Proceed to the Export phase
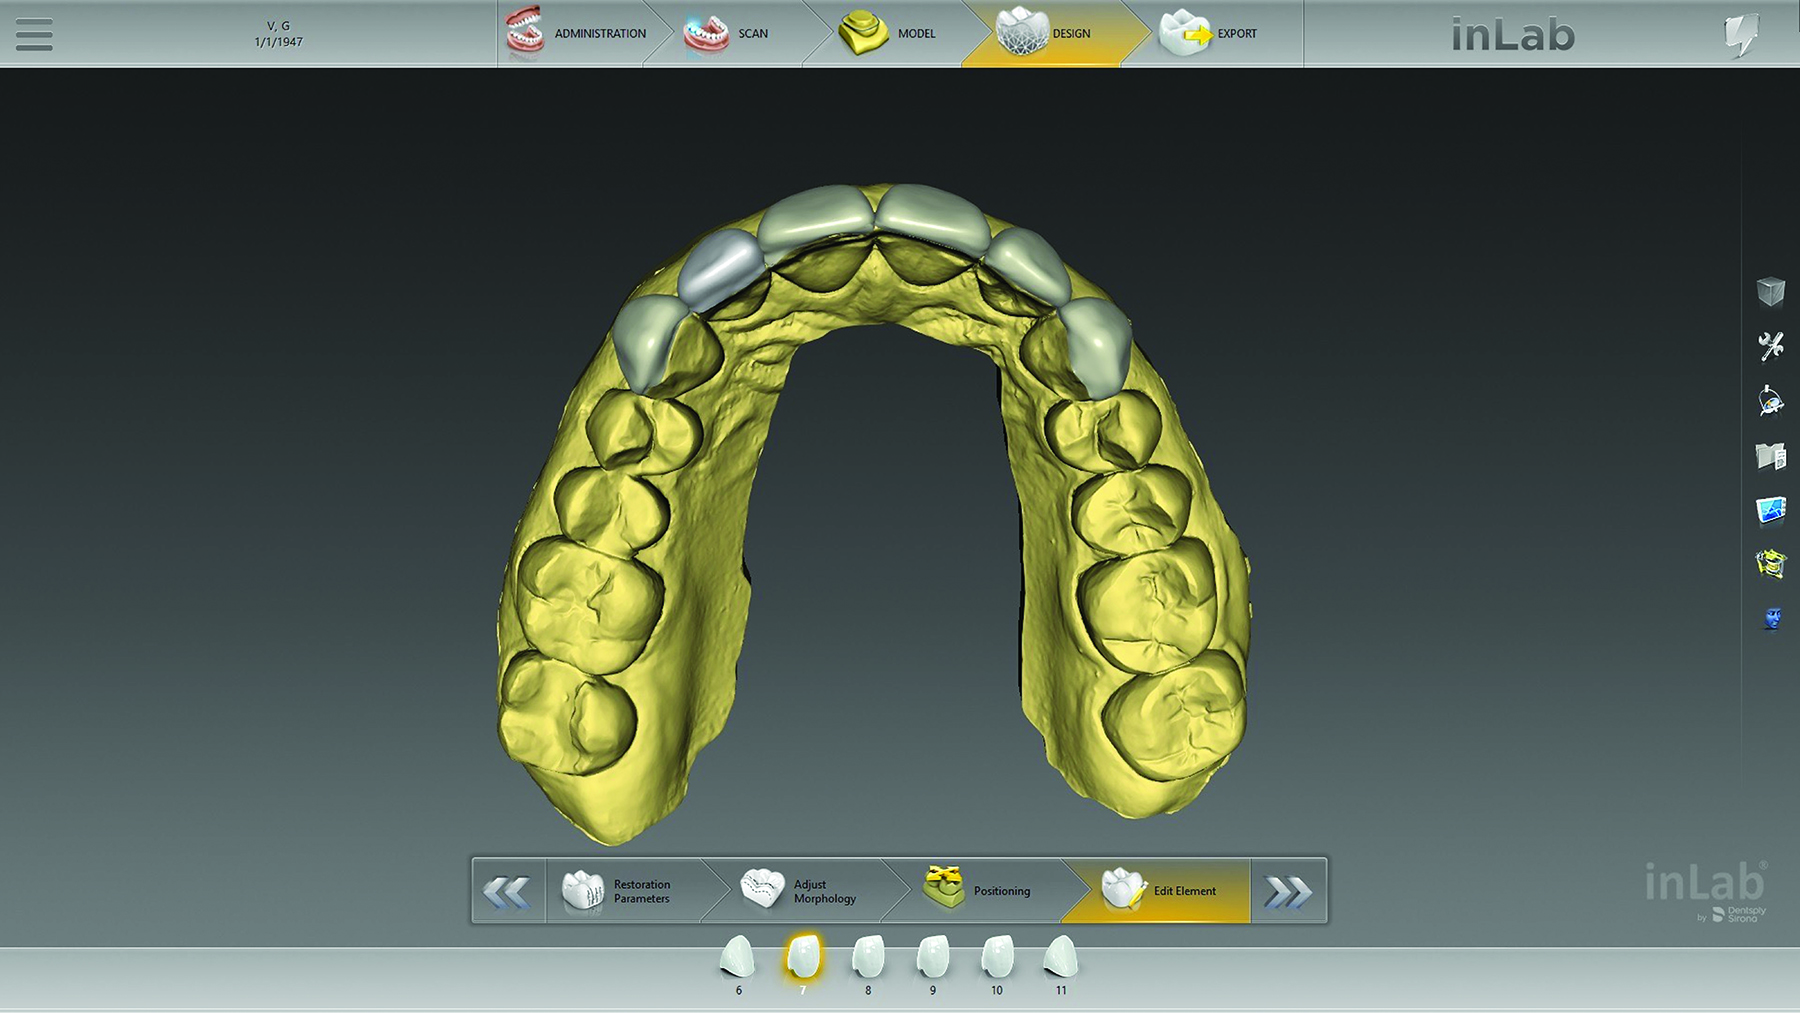The width and height of the screenshot is (1800, 1013). point(1210,33)
